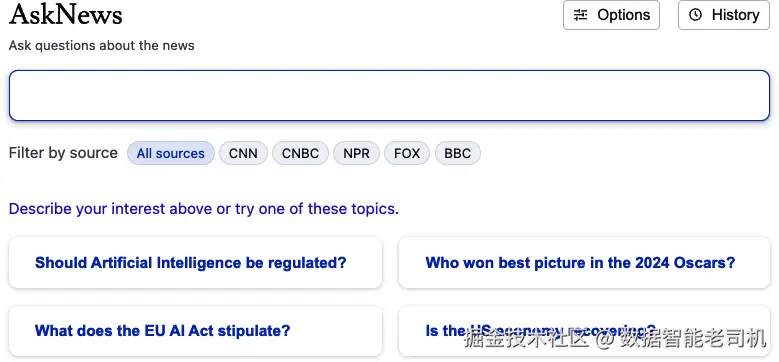Choose the NPR source filter

coord(357,153)
